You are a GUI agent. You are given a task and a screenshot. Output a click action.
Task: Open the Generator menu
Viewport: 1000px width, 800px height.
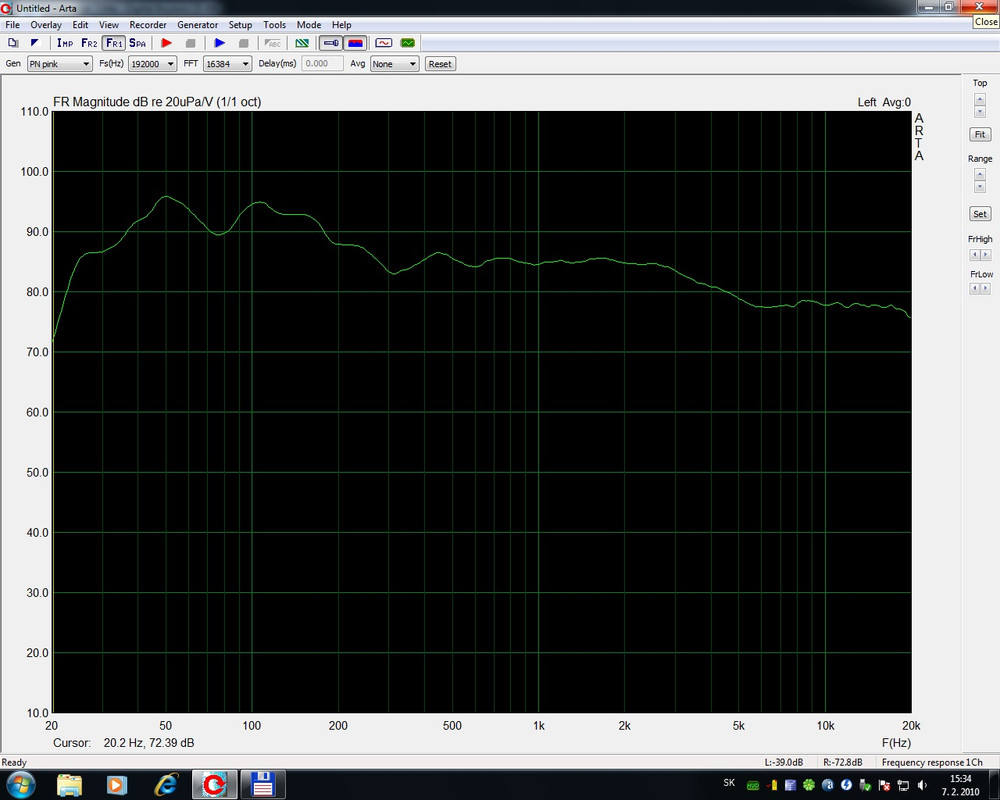tap(198, 25)
